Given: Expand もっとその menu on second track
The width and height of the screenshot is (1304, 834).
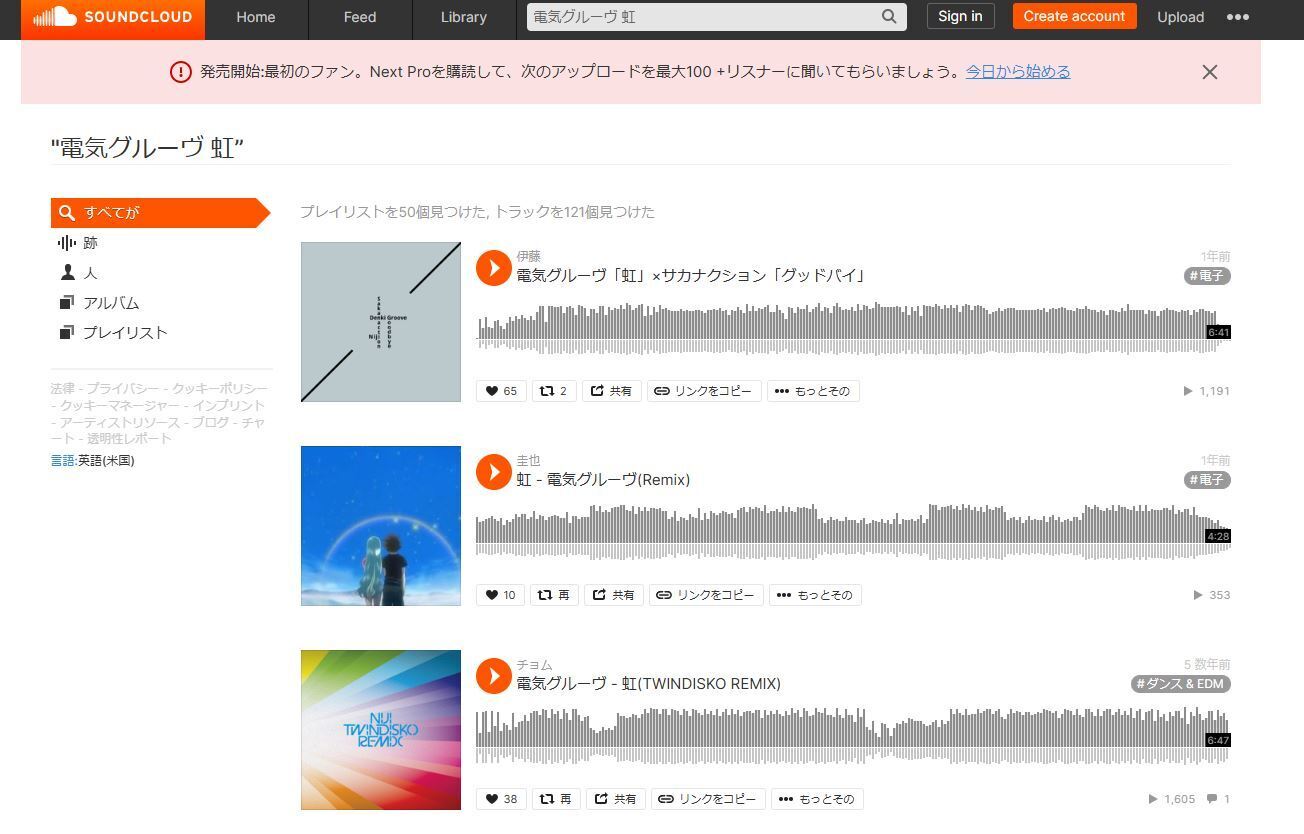Looking at the screenshot, I should point(816,595).
